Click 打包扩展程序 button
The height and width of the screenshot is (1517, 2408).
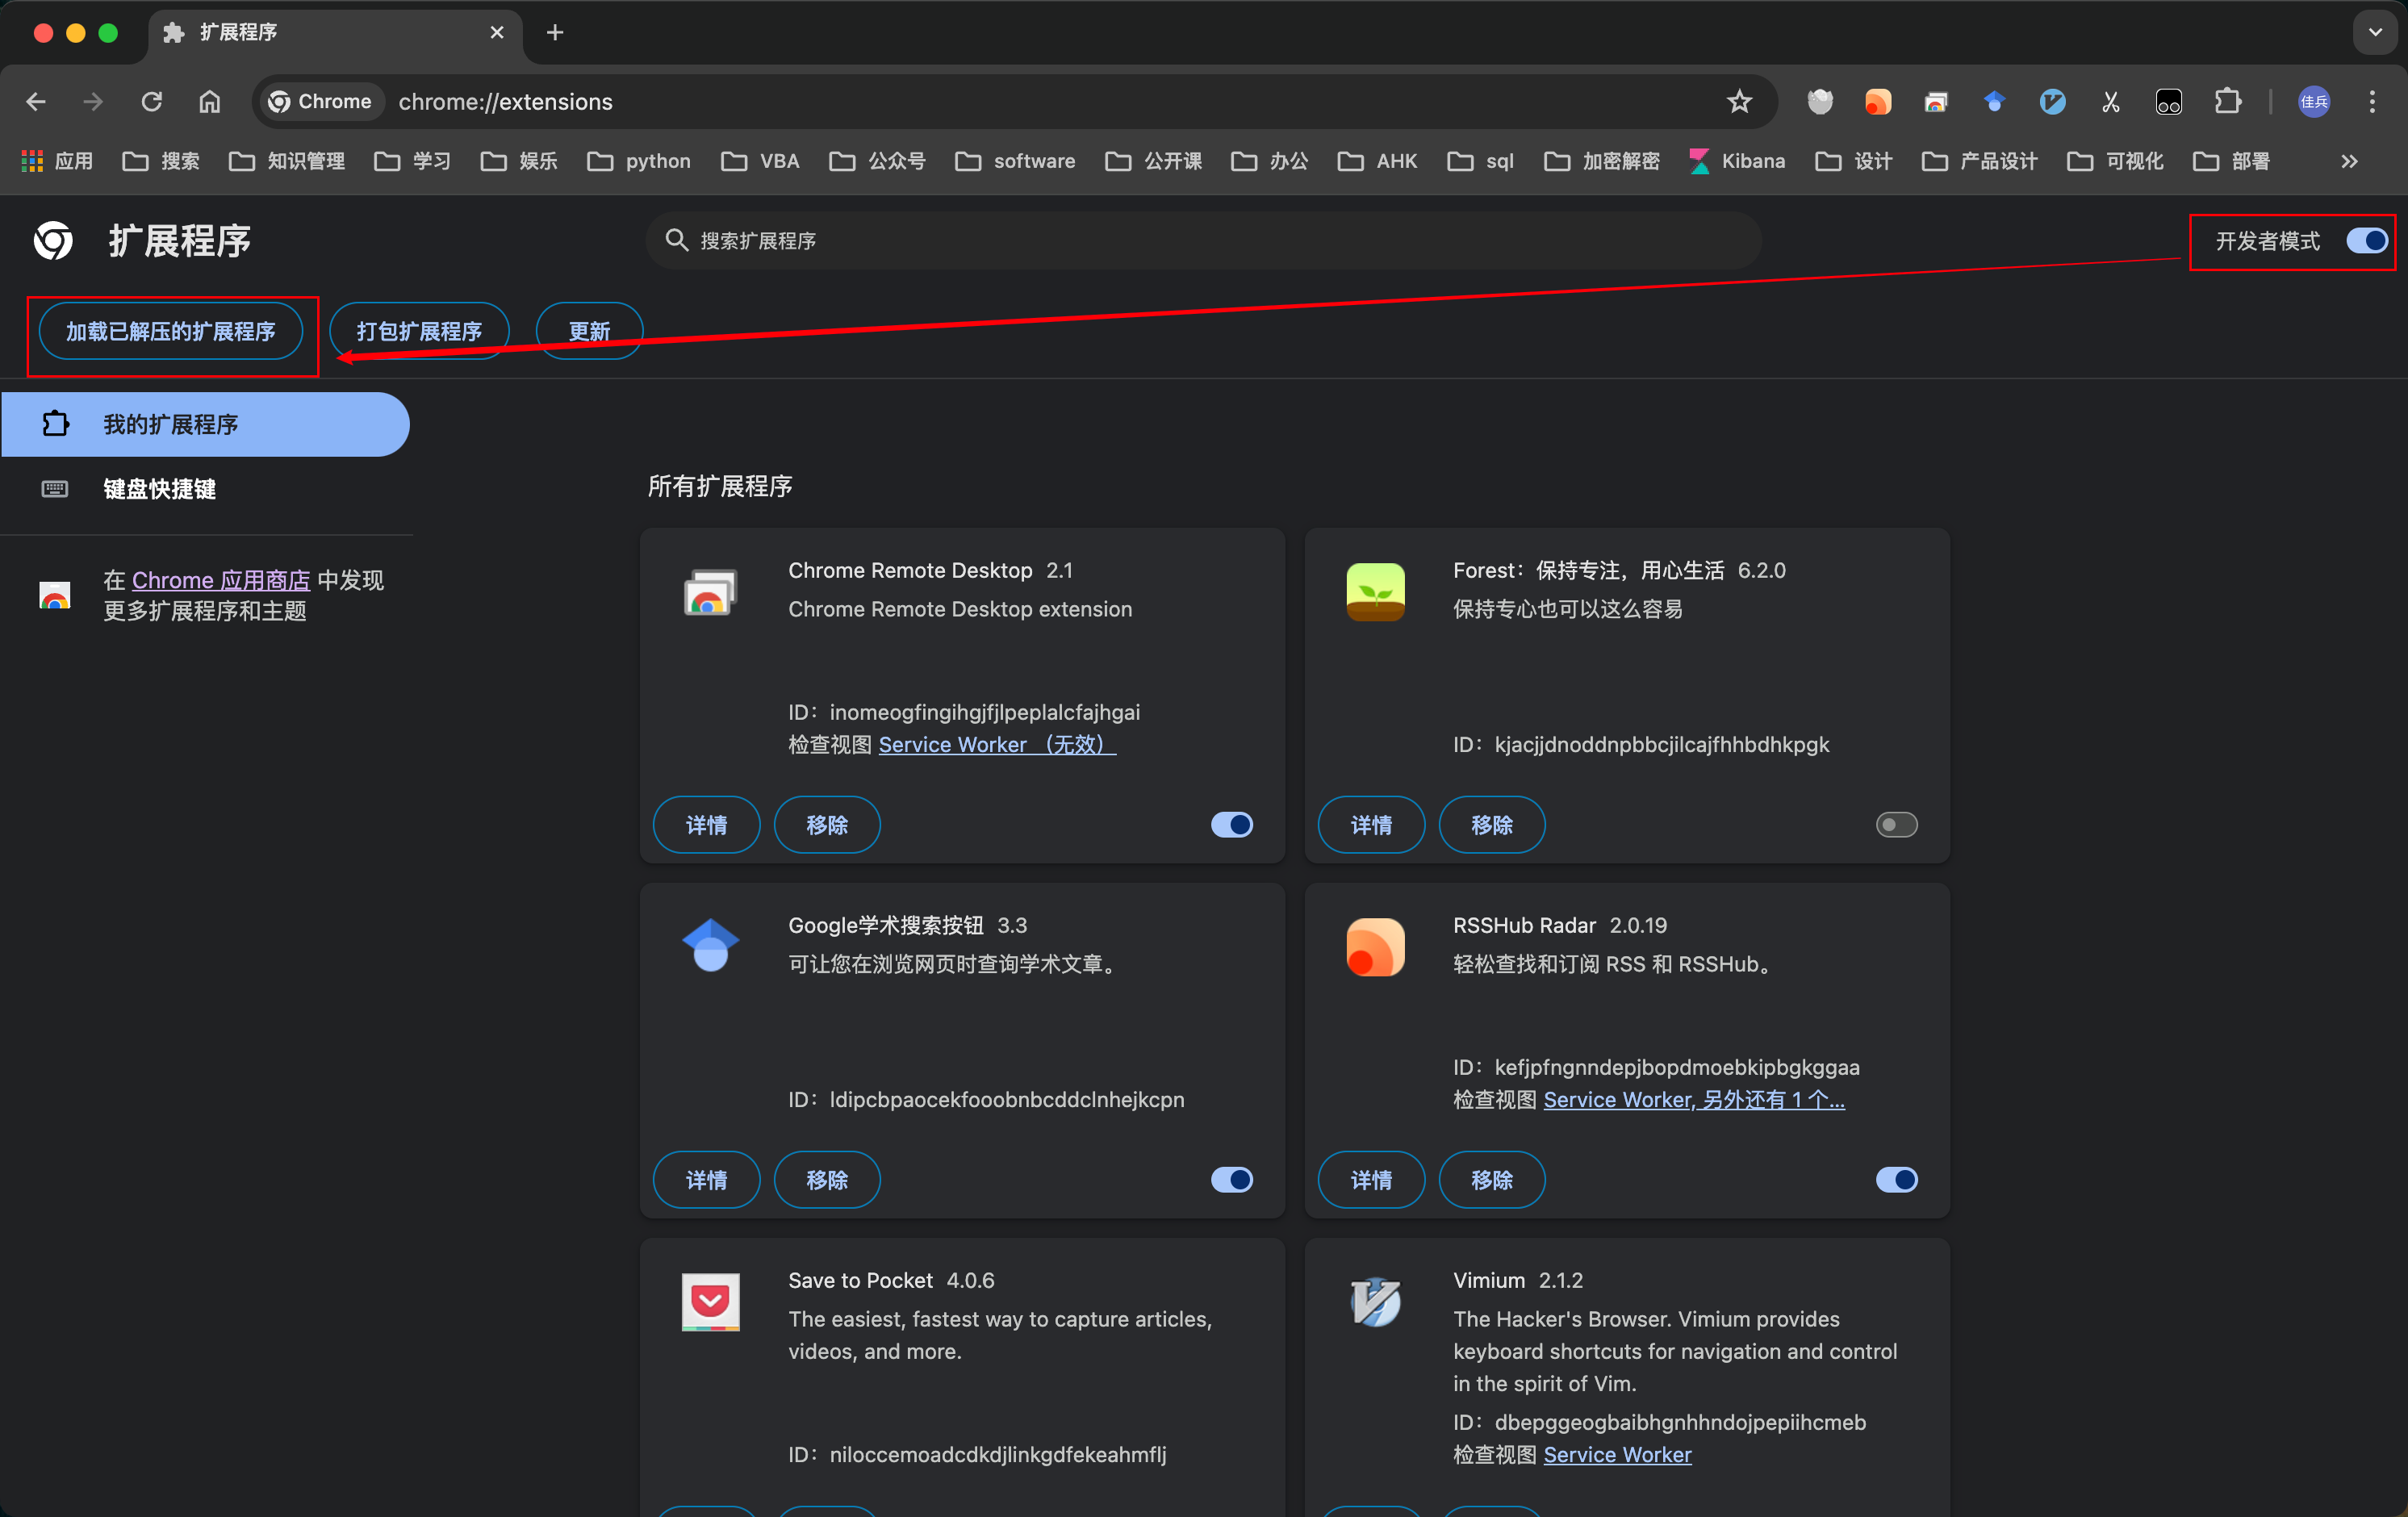(419, 331)
